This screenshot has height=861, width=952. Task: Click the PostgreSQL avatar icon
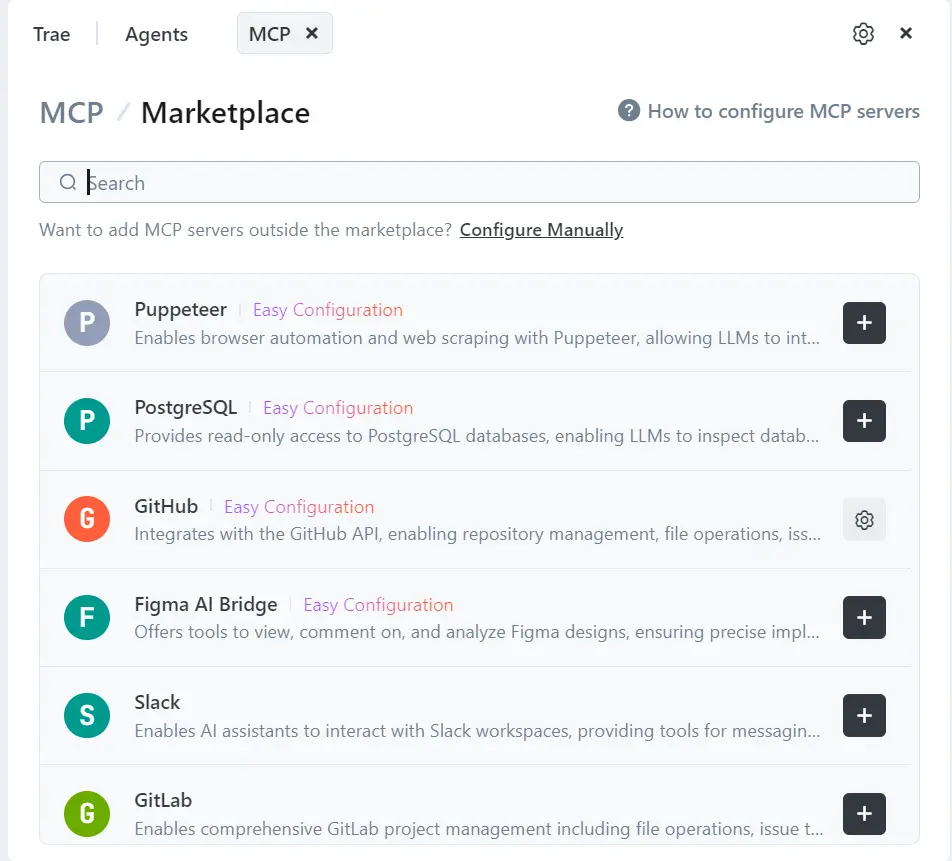(87, 421)
